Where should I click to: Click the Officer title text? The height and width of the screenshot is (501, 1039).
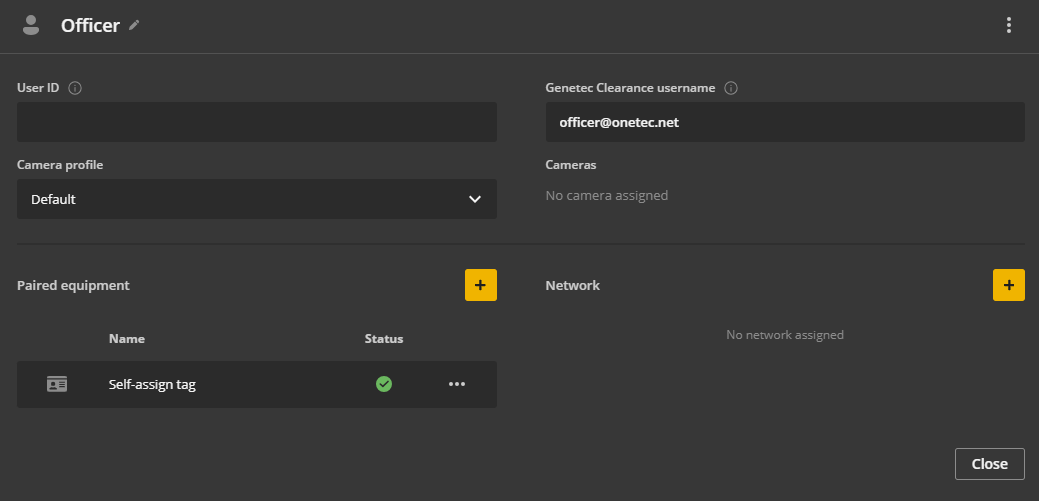90,25
